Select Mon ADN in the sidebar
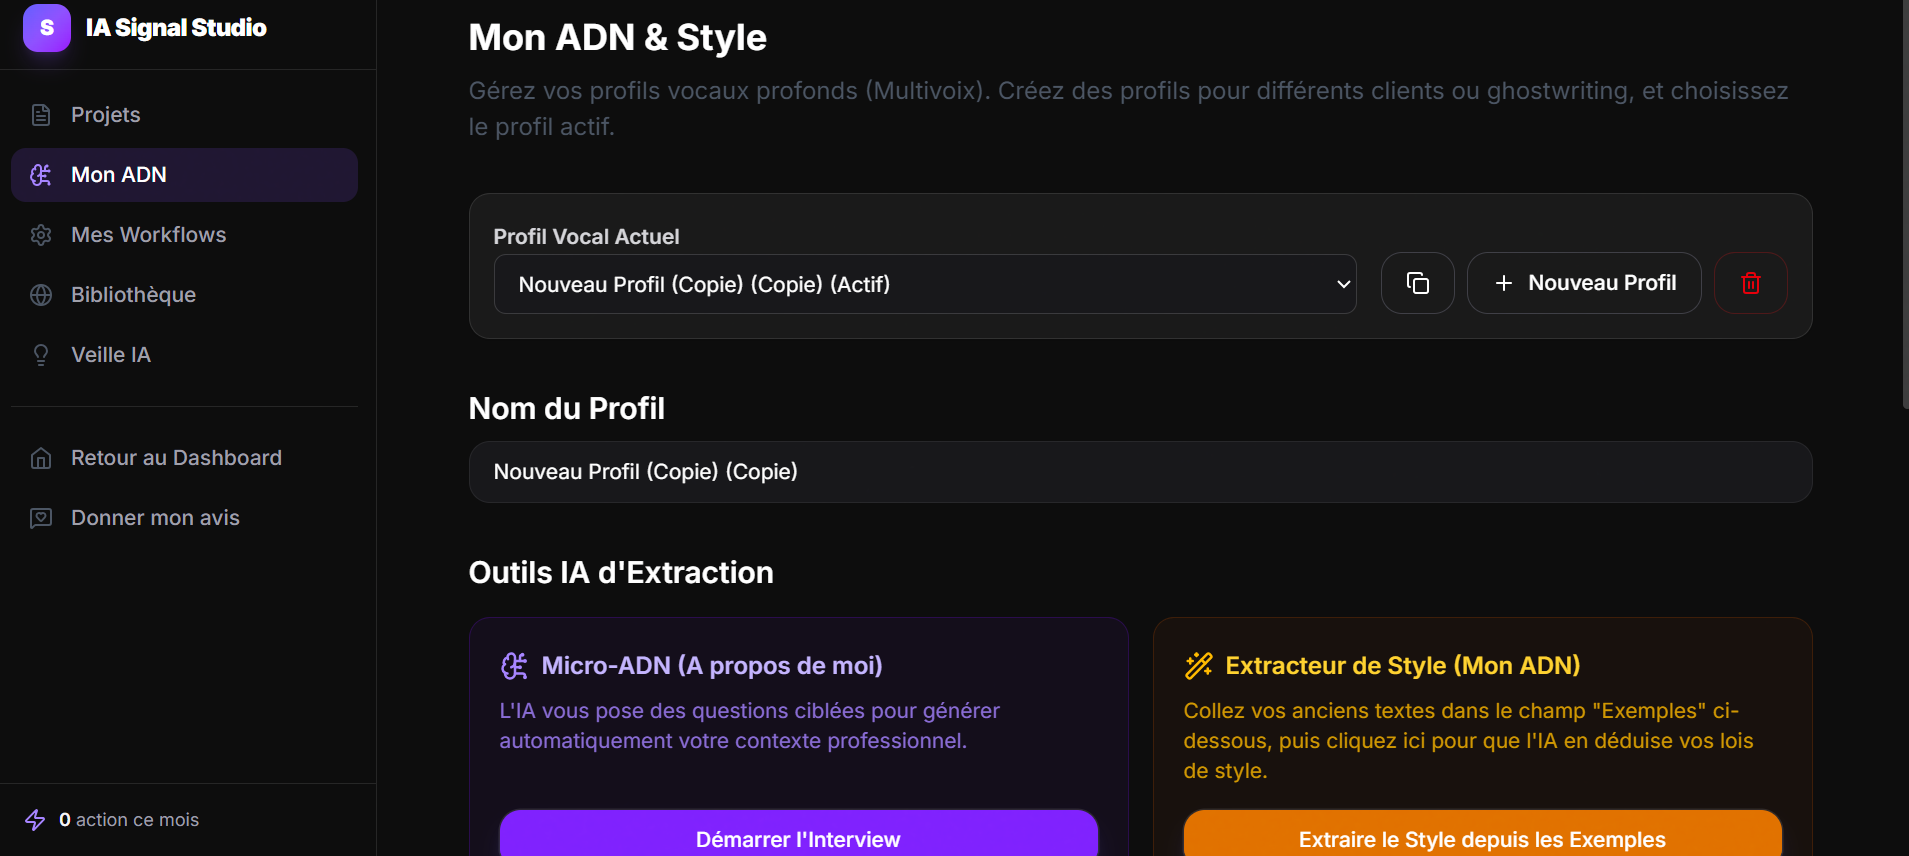 [184, 175]
